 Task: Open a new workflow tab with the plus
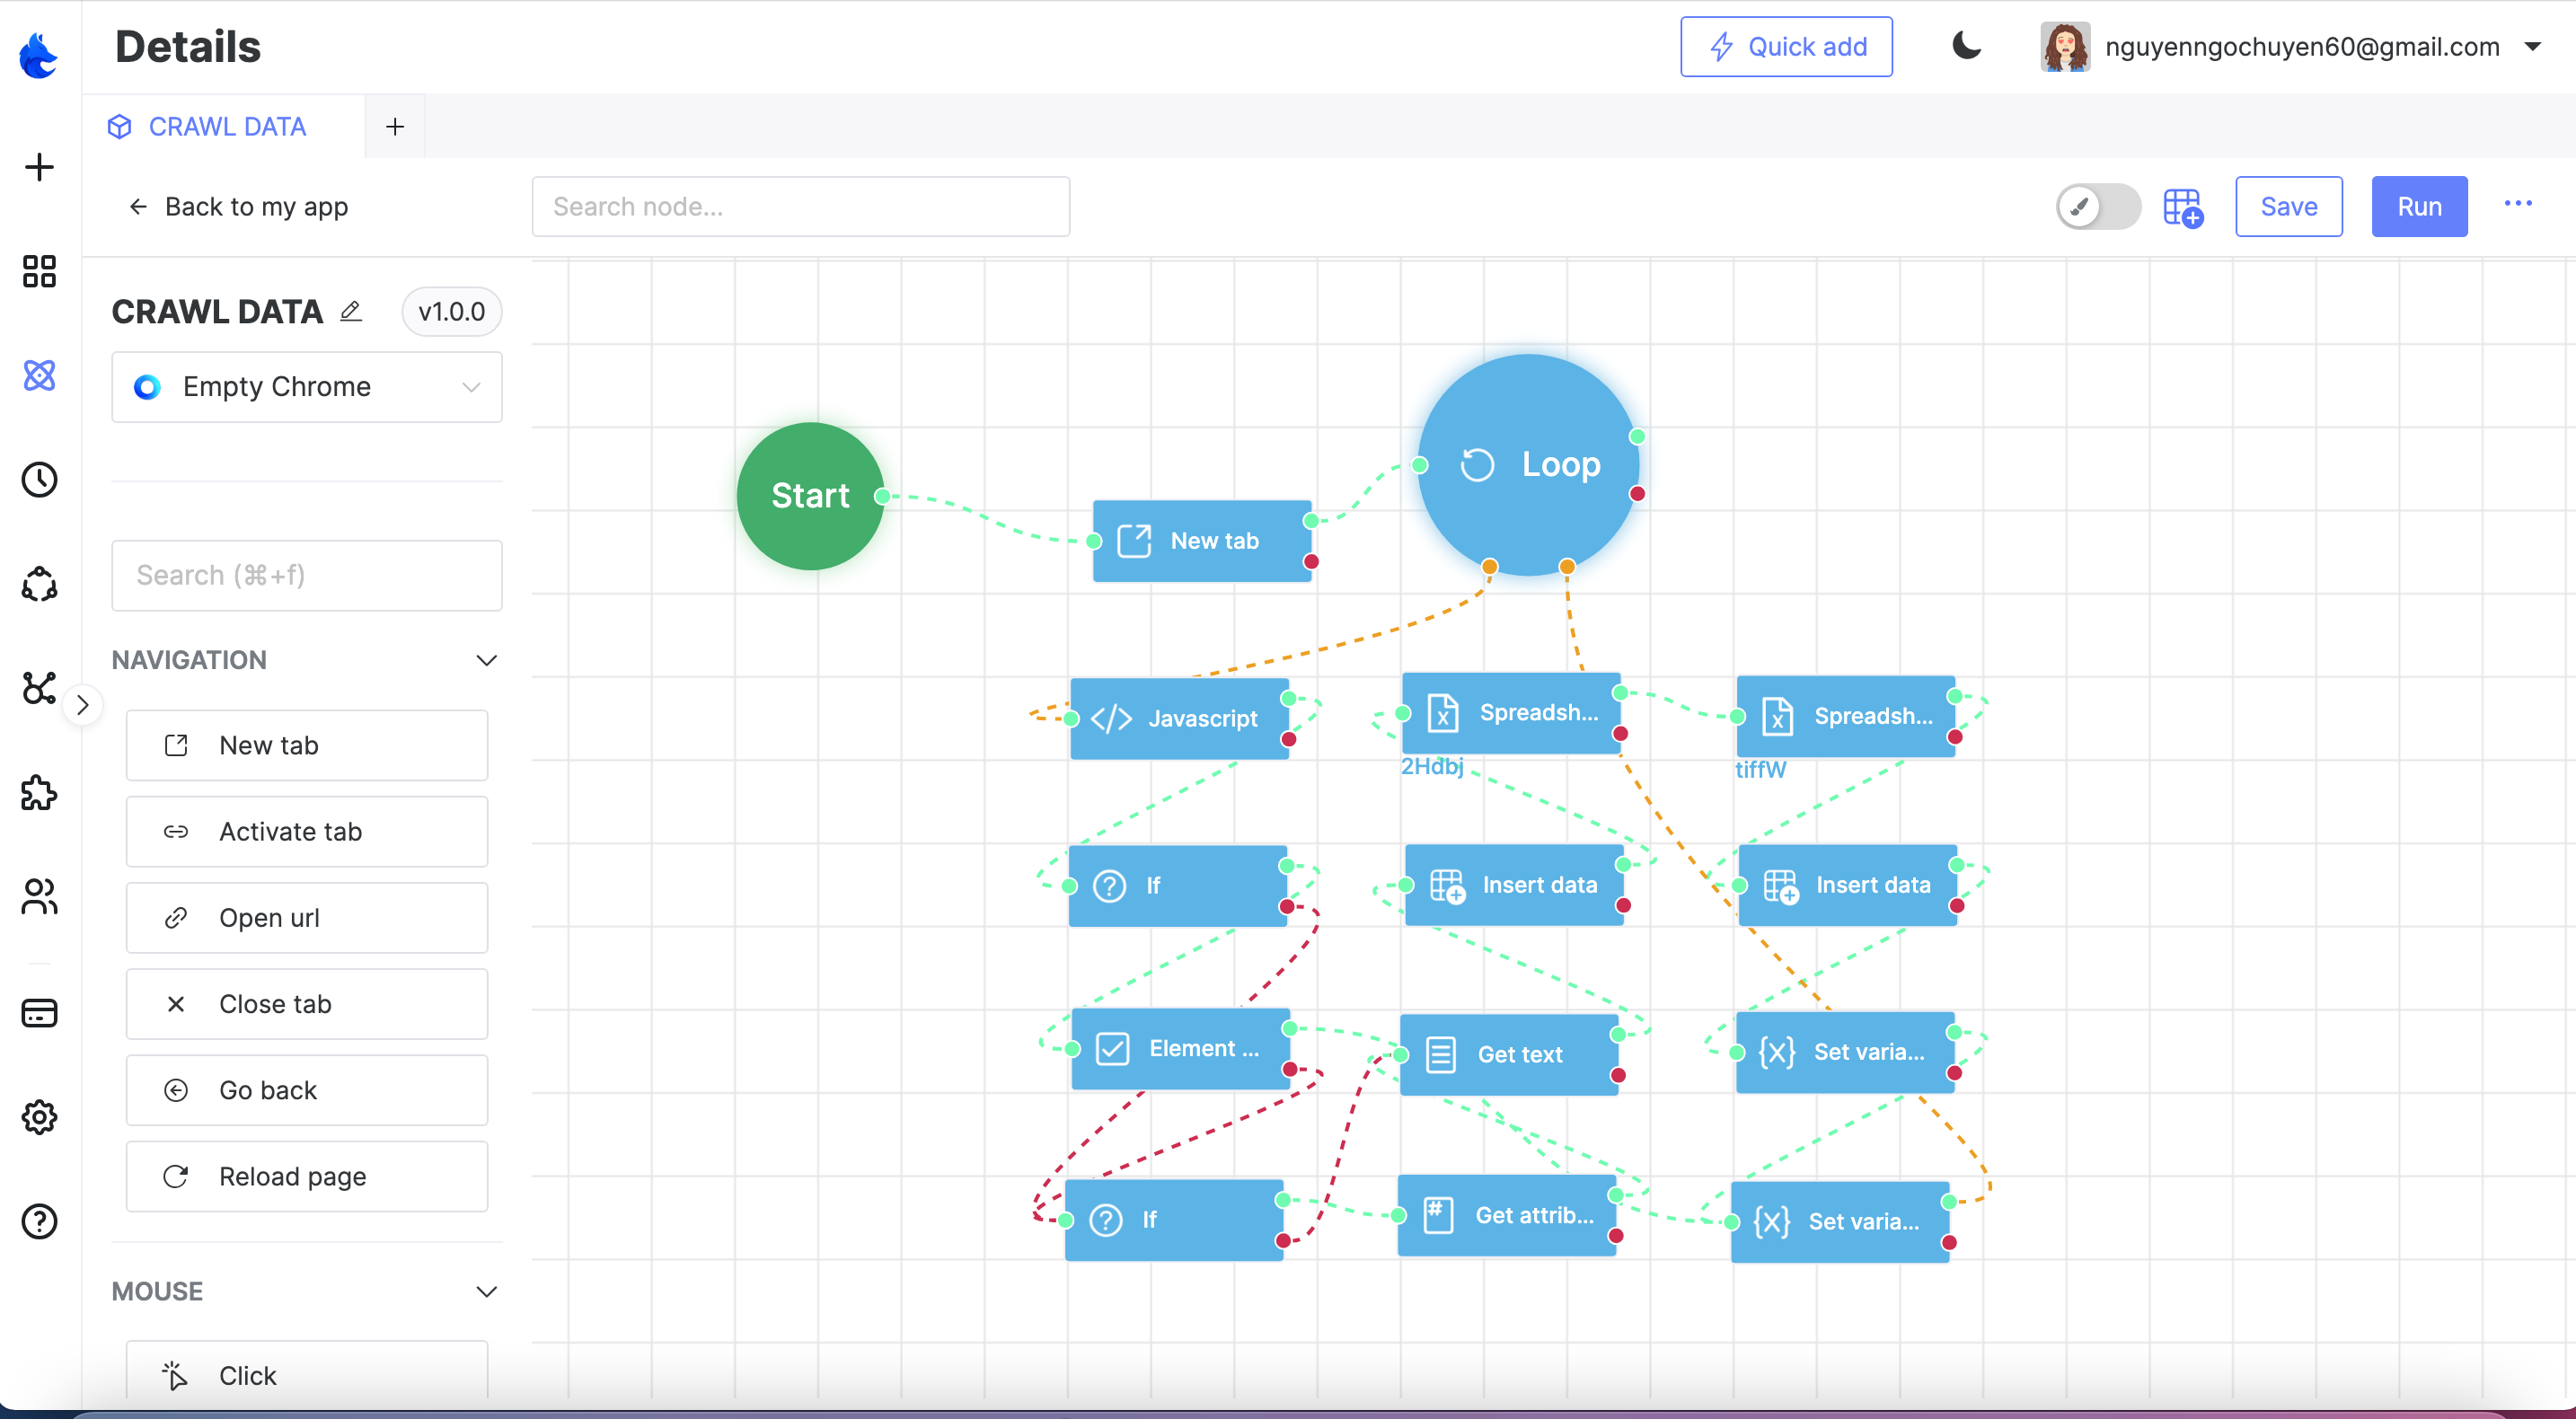[x=394, y=126]
